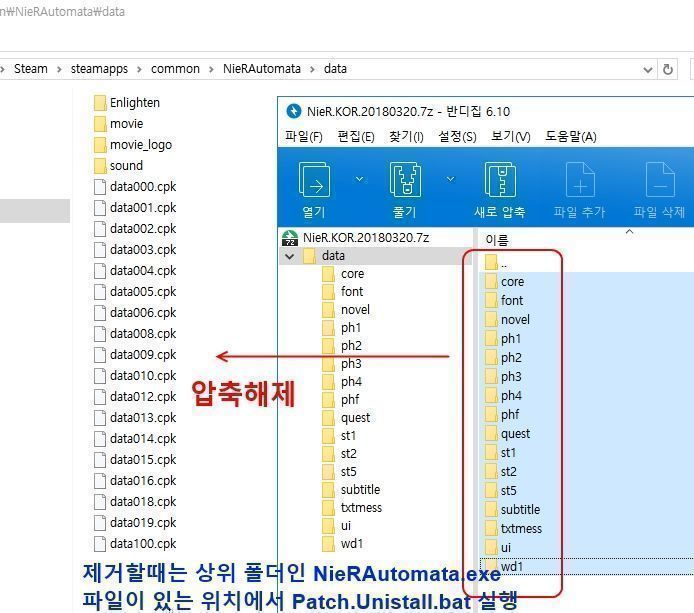Click the data breadcrumb in address bar

pyautogui.click(x=335, y=69)
